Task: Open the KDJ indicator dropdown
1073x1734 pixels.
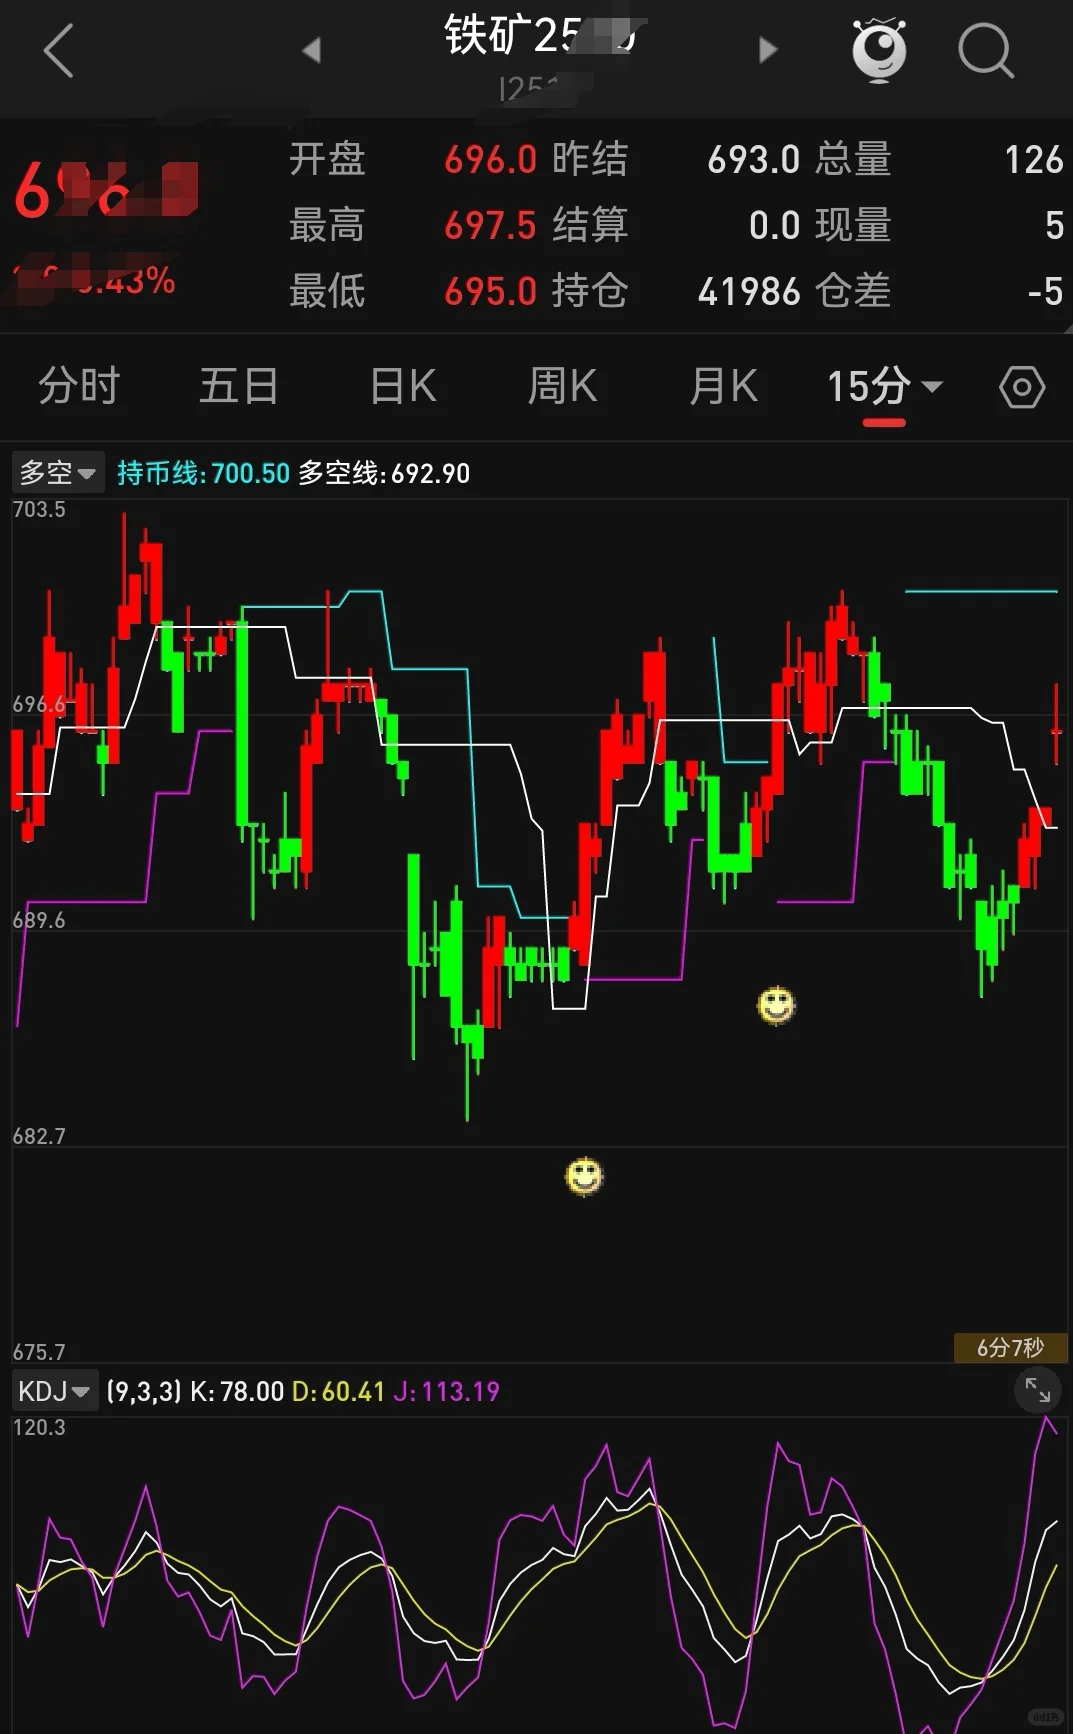Action: pyautogui.click(x=55, y=1391)
